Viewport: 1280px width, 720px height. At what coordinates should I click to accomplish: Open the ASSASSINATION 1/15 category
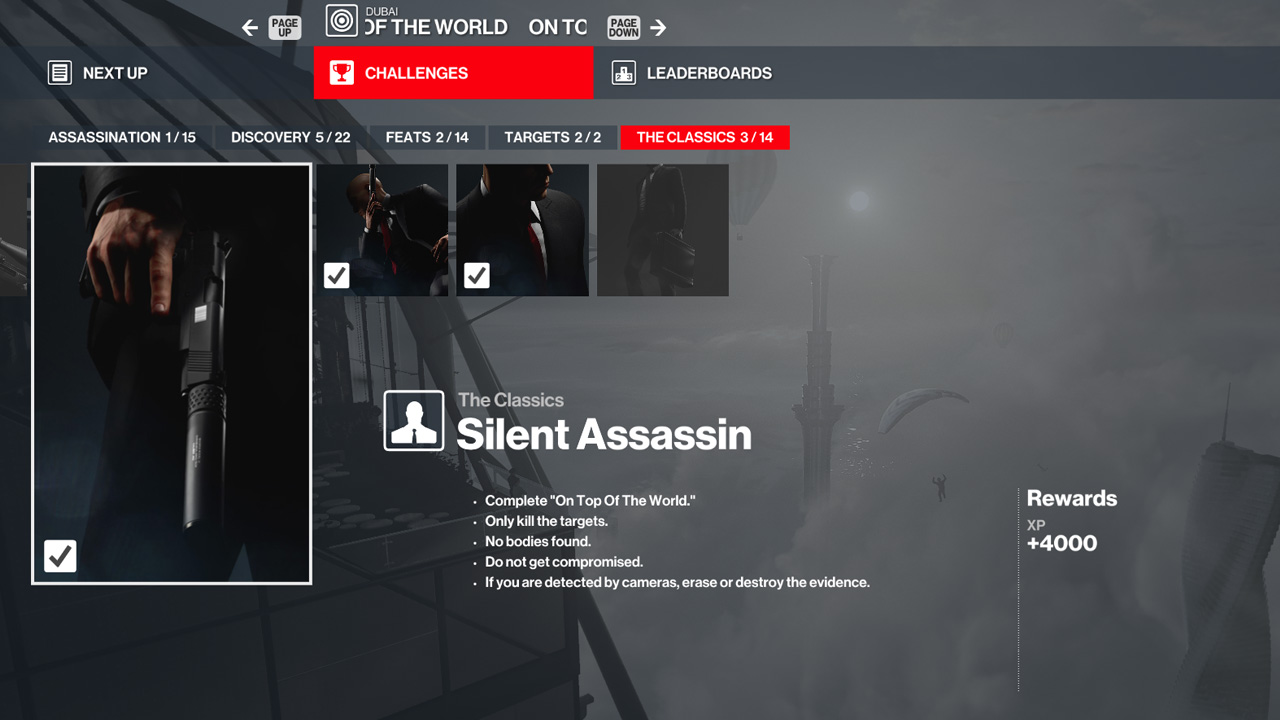point(120,137)
